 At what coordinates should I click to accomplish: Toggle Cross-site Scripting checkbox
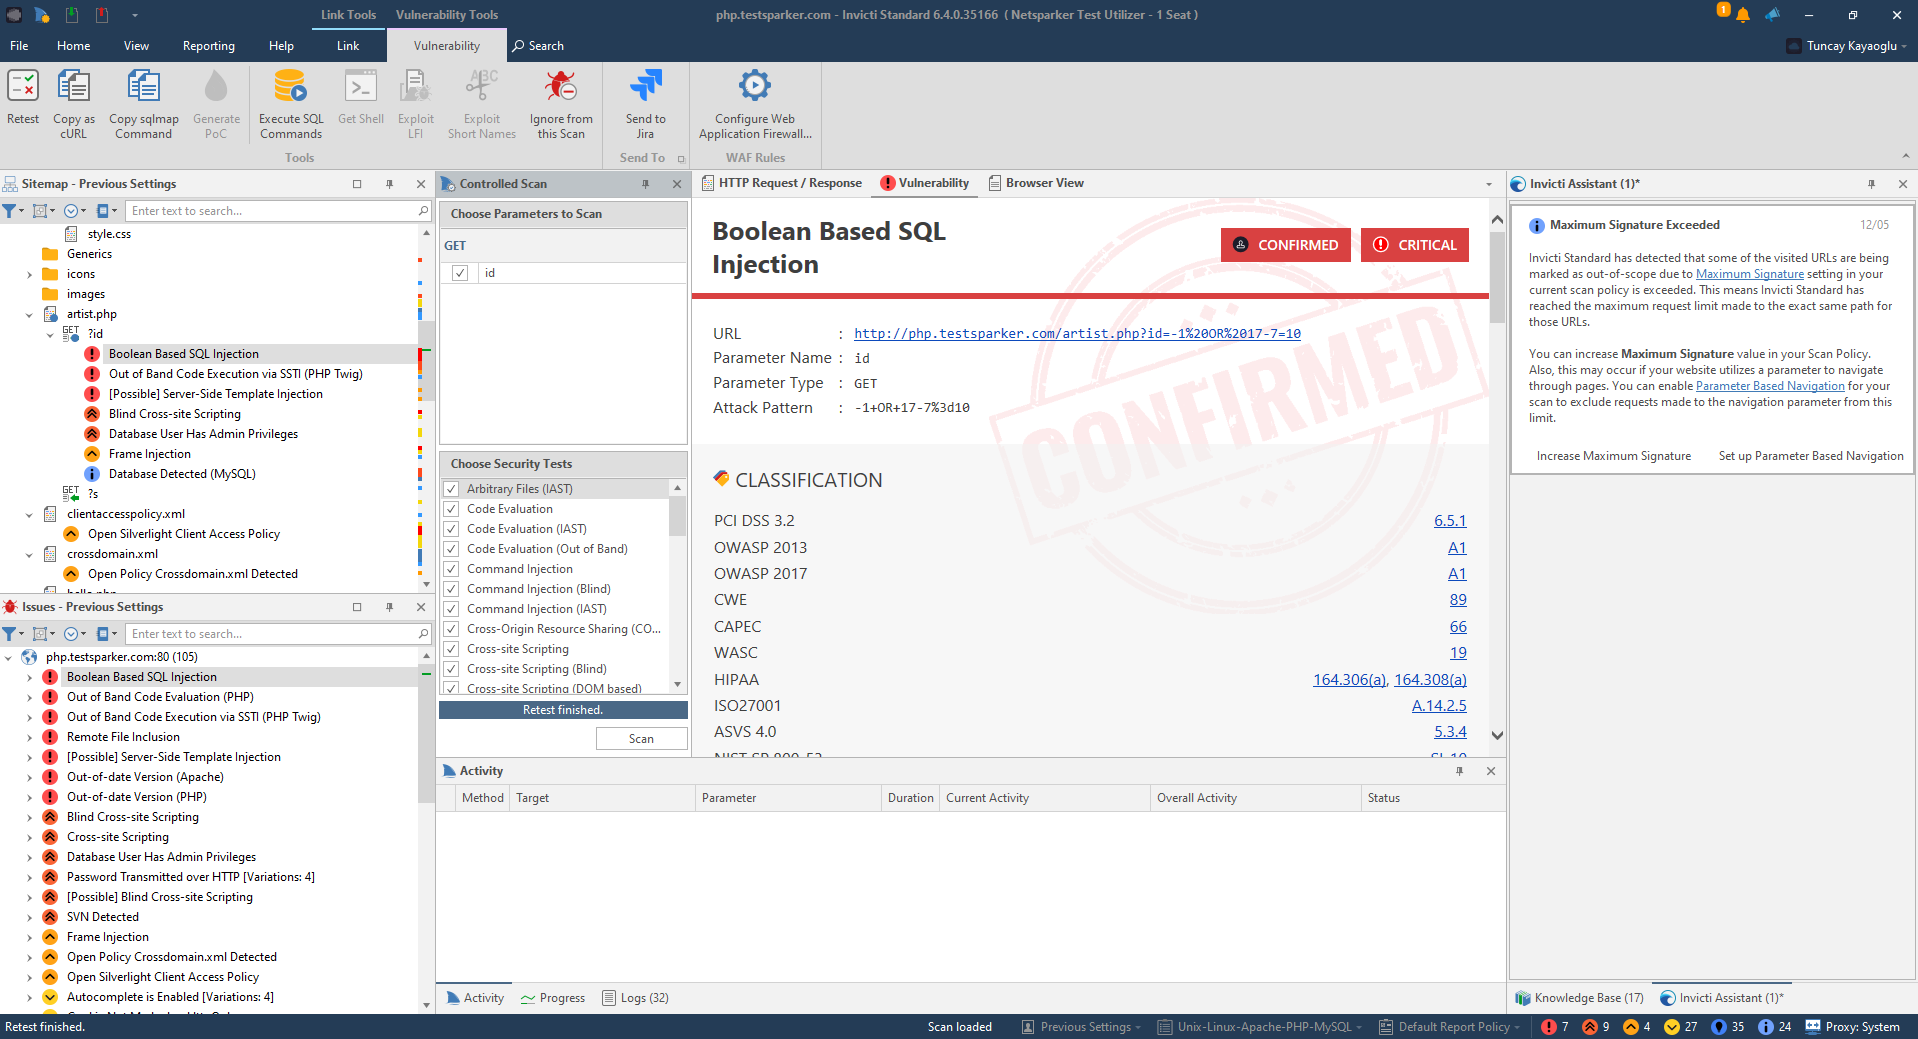(451, 649)
